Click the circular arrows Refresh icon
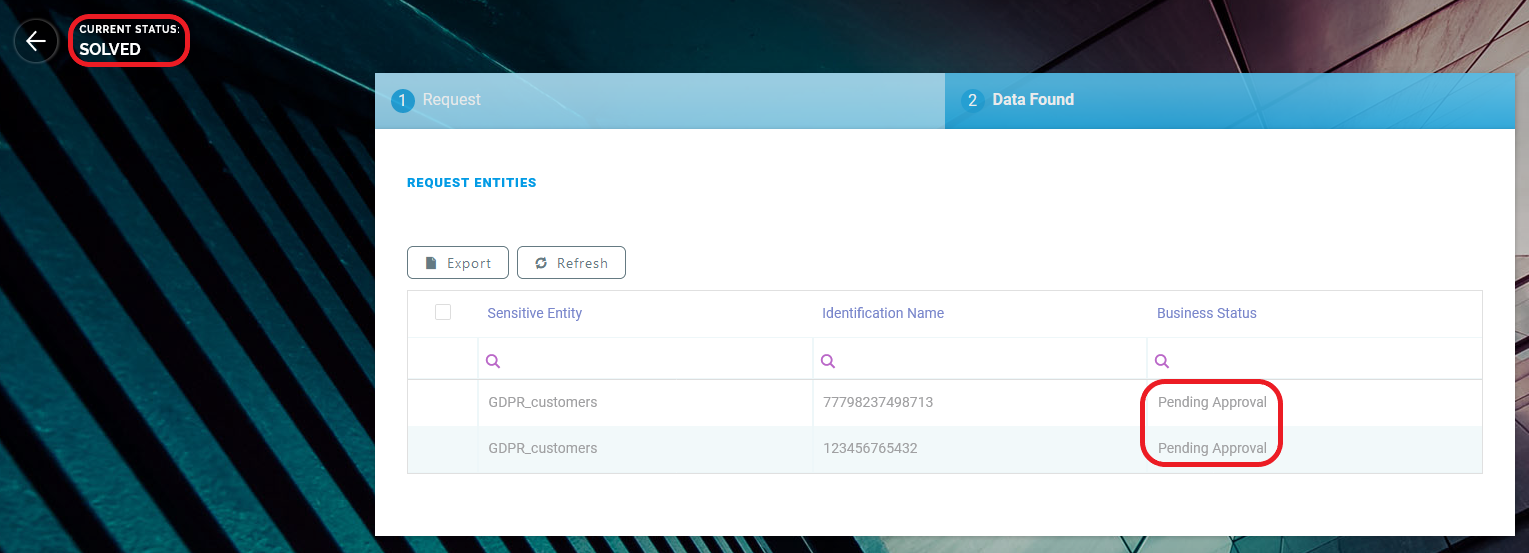The width and height of the screenshot is (1529, 553). click(541, 263)
